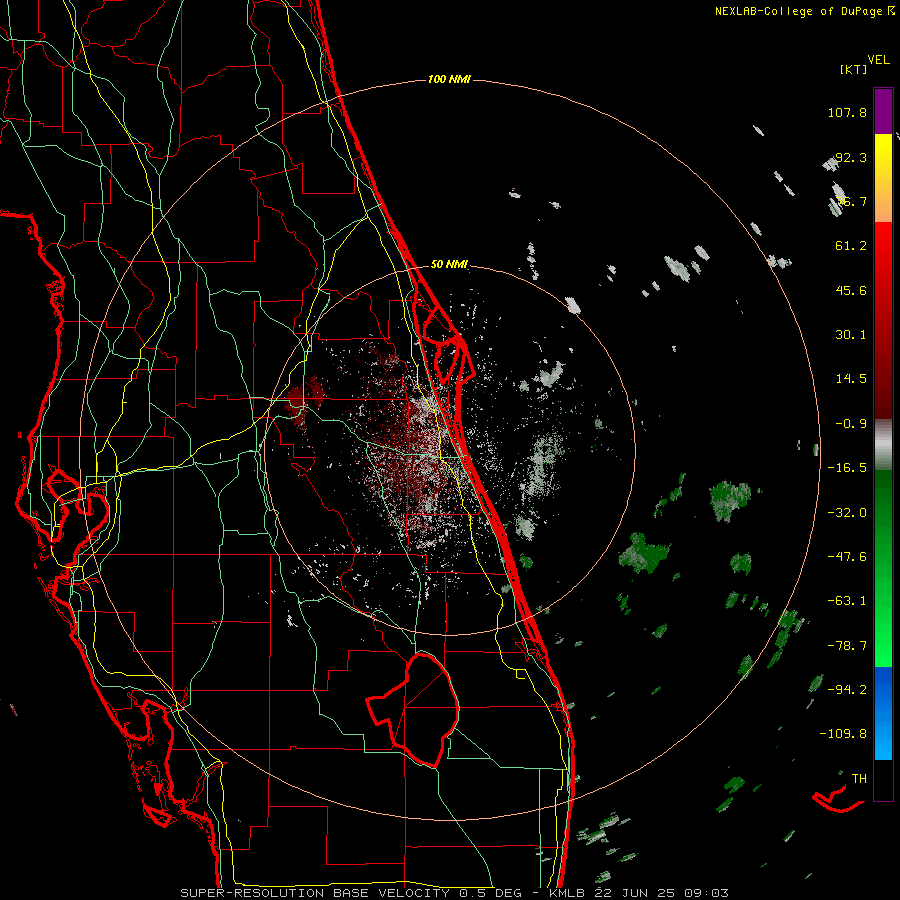The height and width of the screenshot is (900, 900).
Task: Select the 61.2 legend value
Action: click(851, 246)
